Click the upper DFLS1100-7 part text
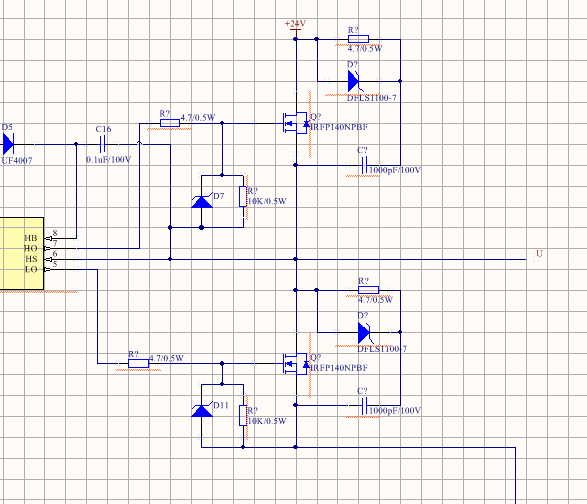Screen dimensions: 587x504 [371, 98]
